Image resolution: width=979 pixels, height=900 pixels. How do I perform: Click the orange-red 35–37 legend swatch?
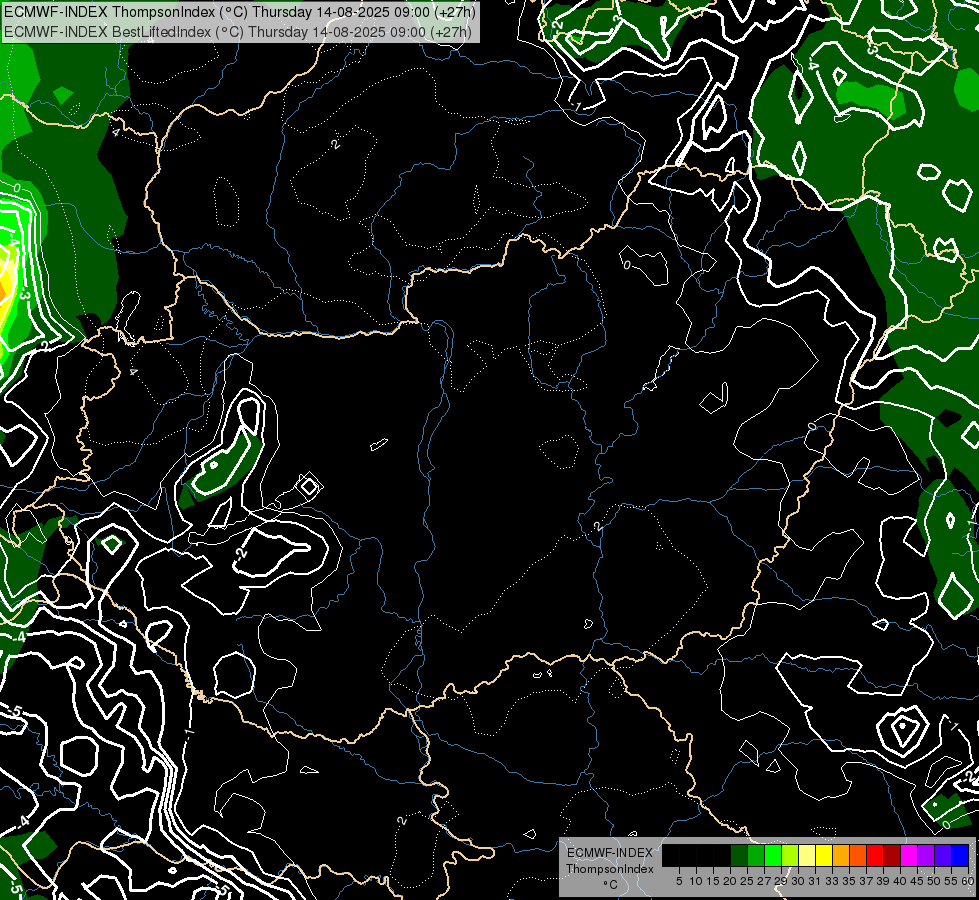point(858,856)
